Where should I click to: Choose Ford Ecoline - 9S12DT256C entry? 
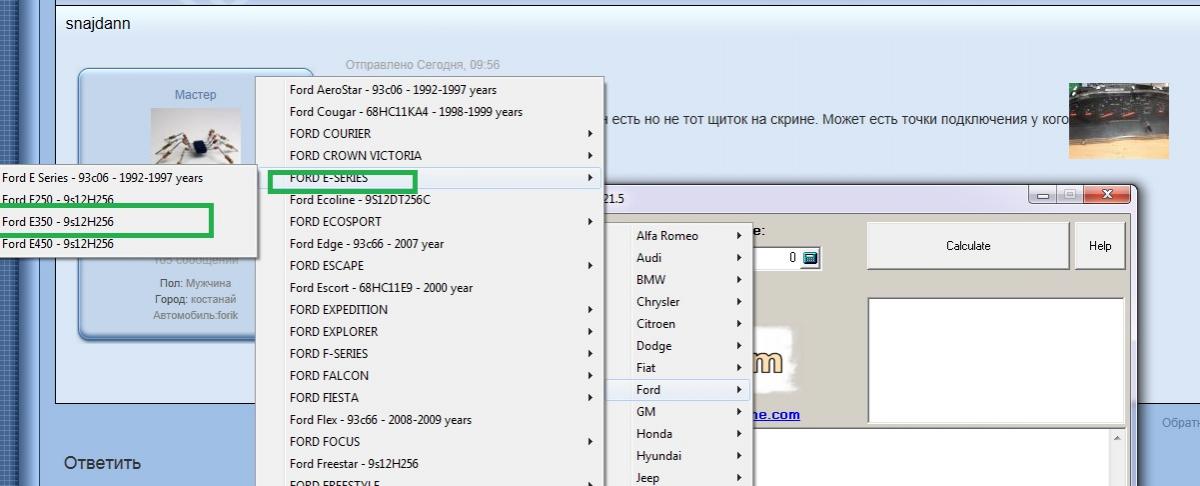click(430, 200)
